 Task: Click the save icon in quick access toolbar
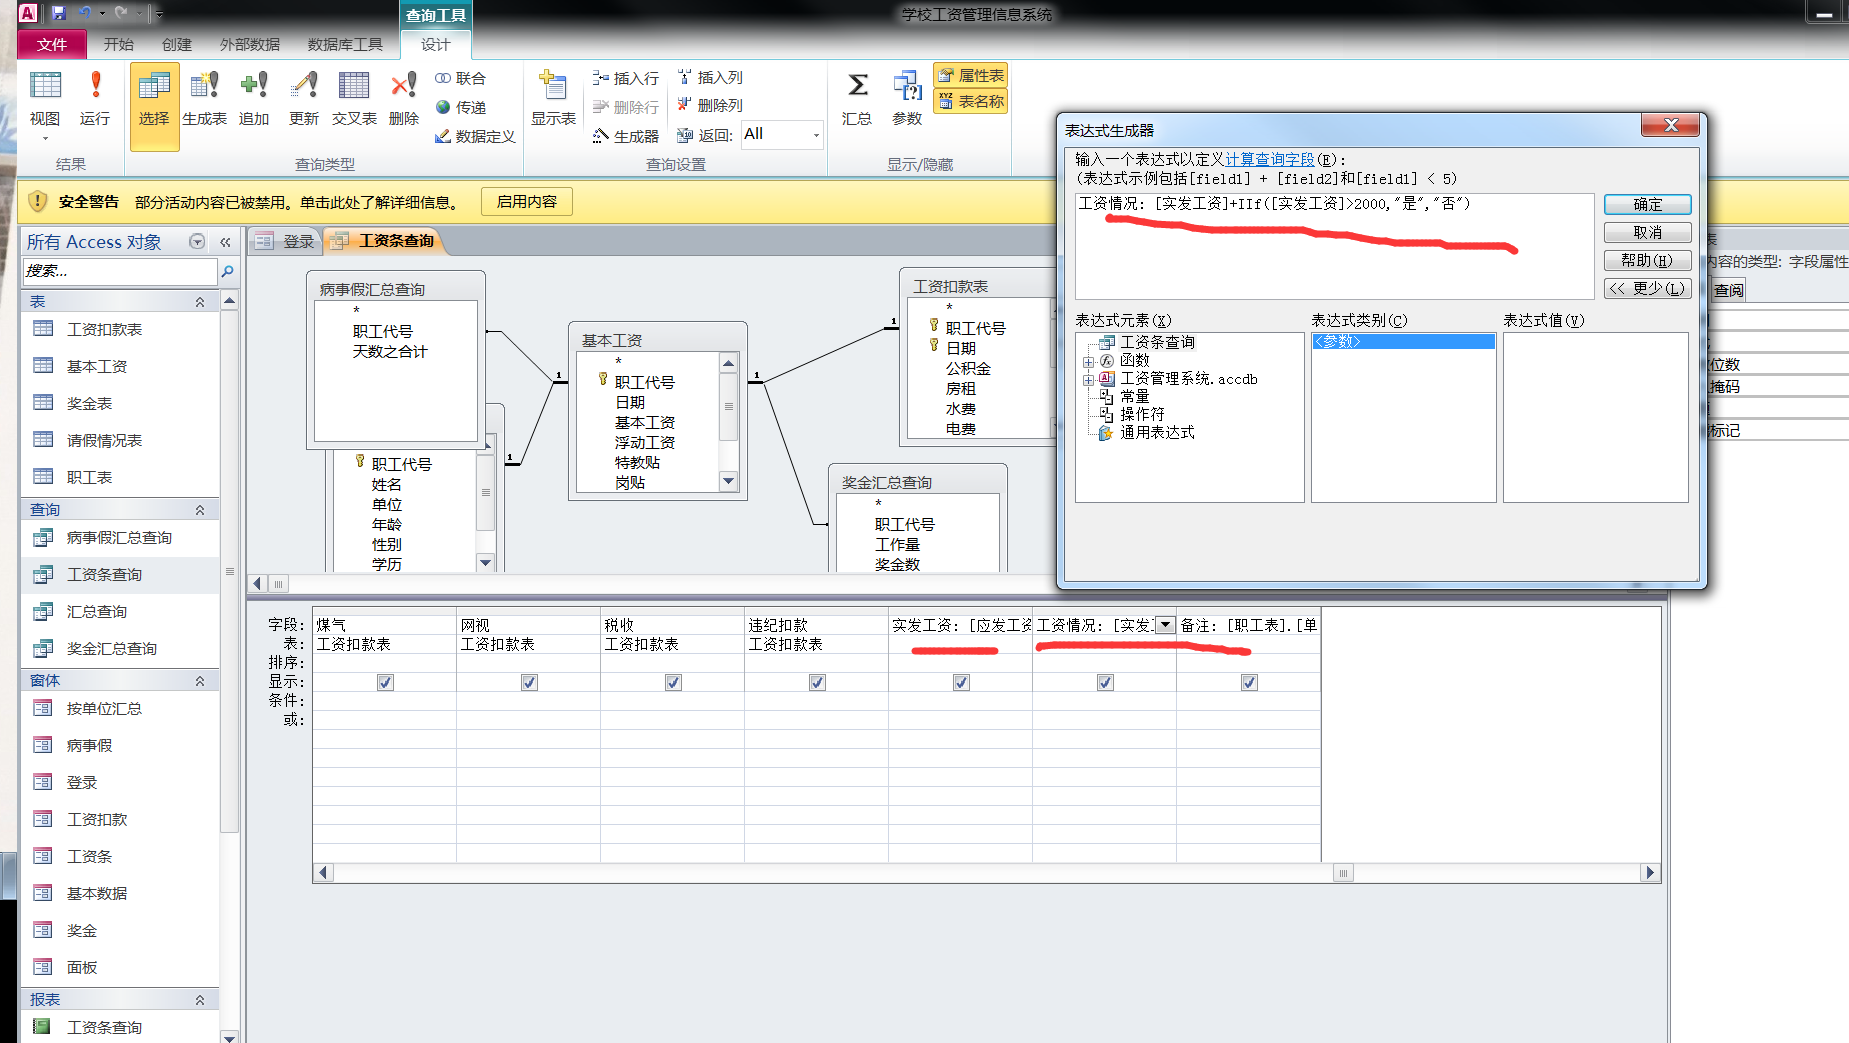(x=59, y=13)
